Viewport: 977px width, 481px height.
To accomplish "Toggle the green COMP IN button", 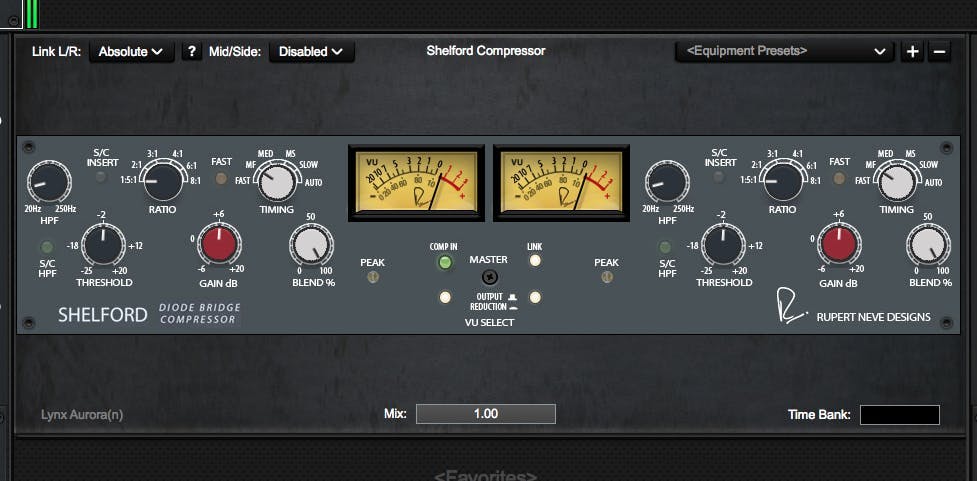I will 444,262.
